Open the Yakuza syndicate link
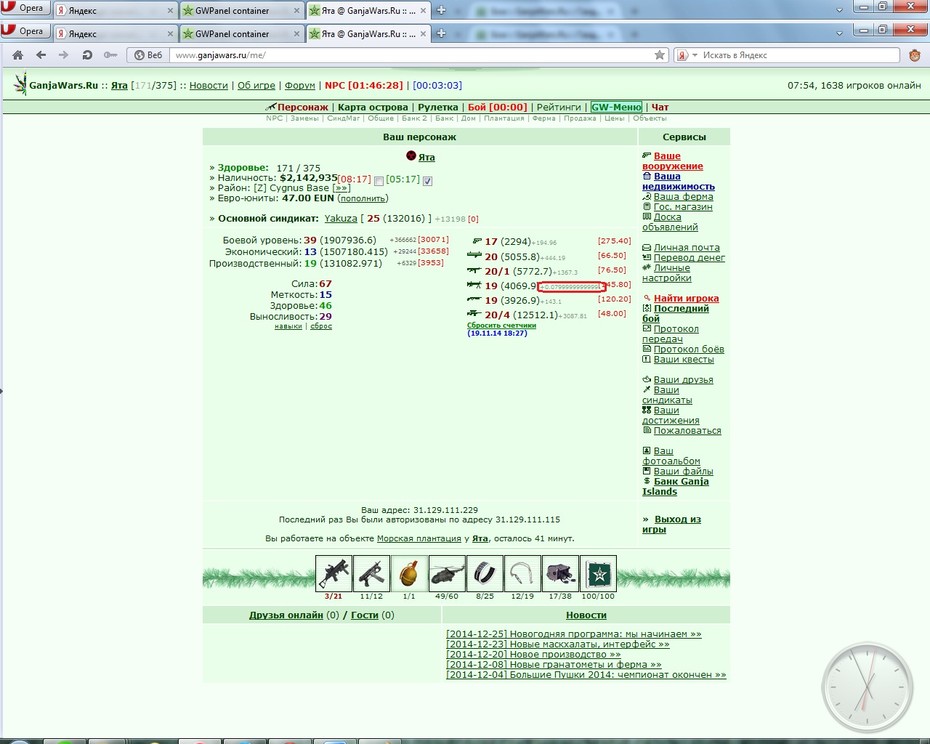The height and width of the screenshot is (744, 930). [x=340, y=218]
